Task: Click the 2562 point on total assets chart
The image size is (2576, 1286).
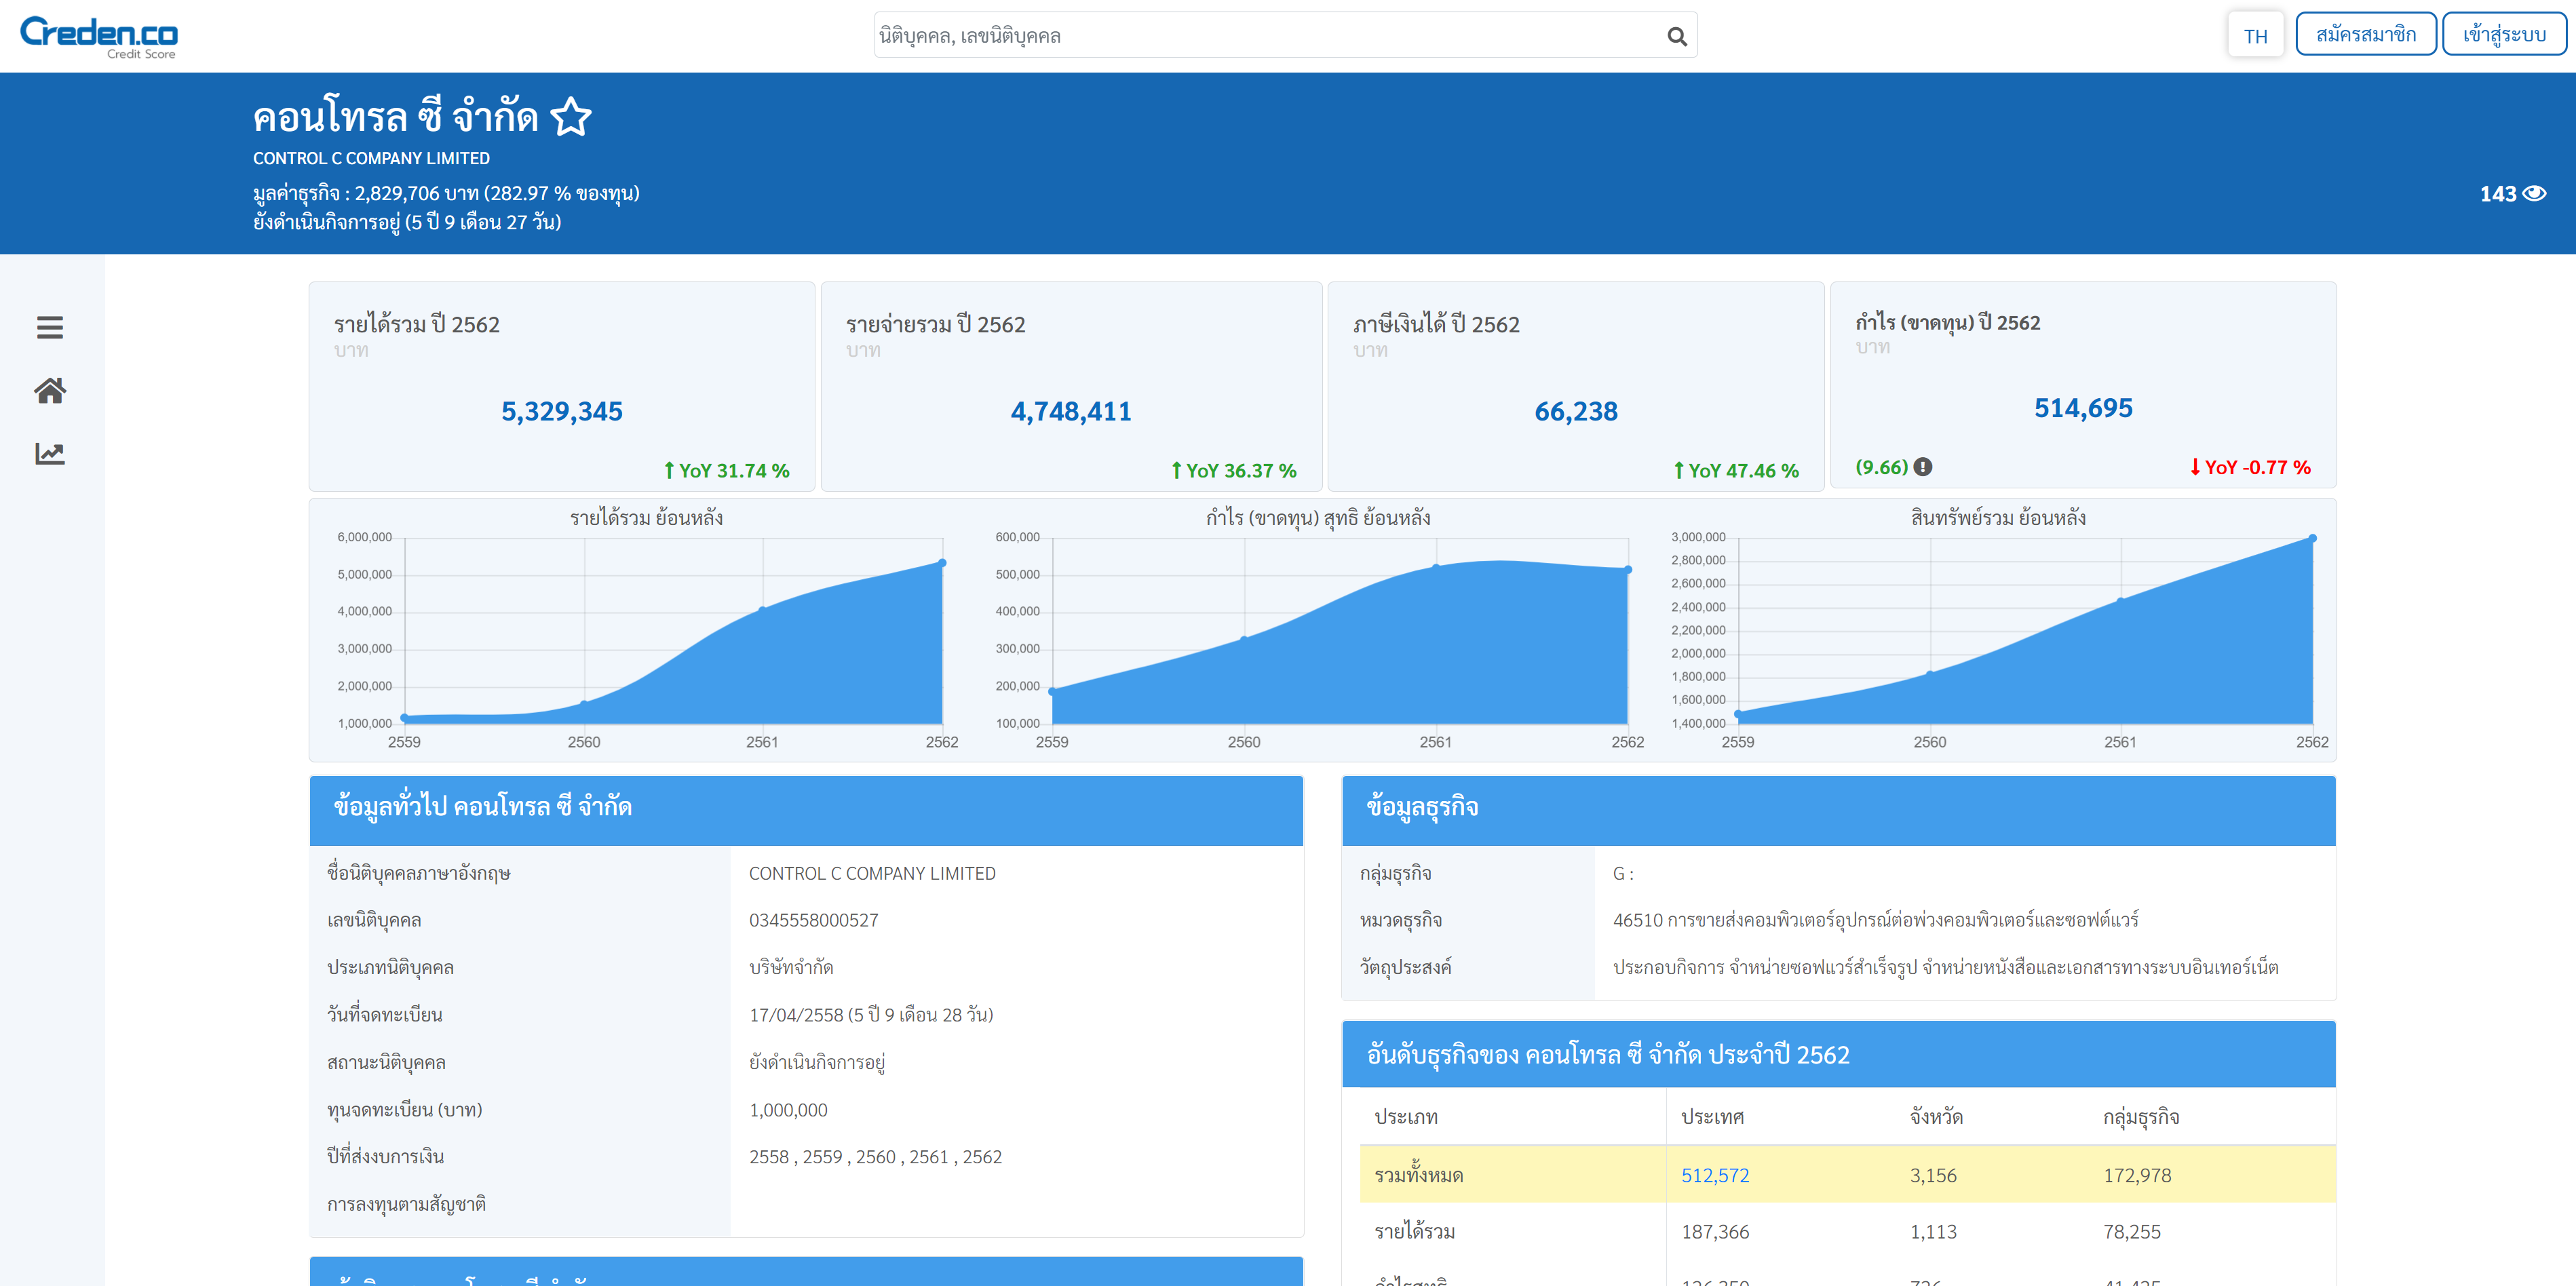Action: pos(2312,538)
